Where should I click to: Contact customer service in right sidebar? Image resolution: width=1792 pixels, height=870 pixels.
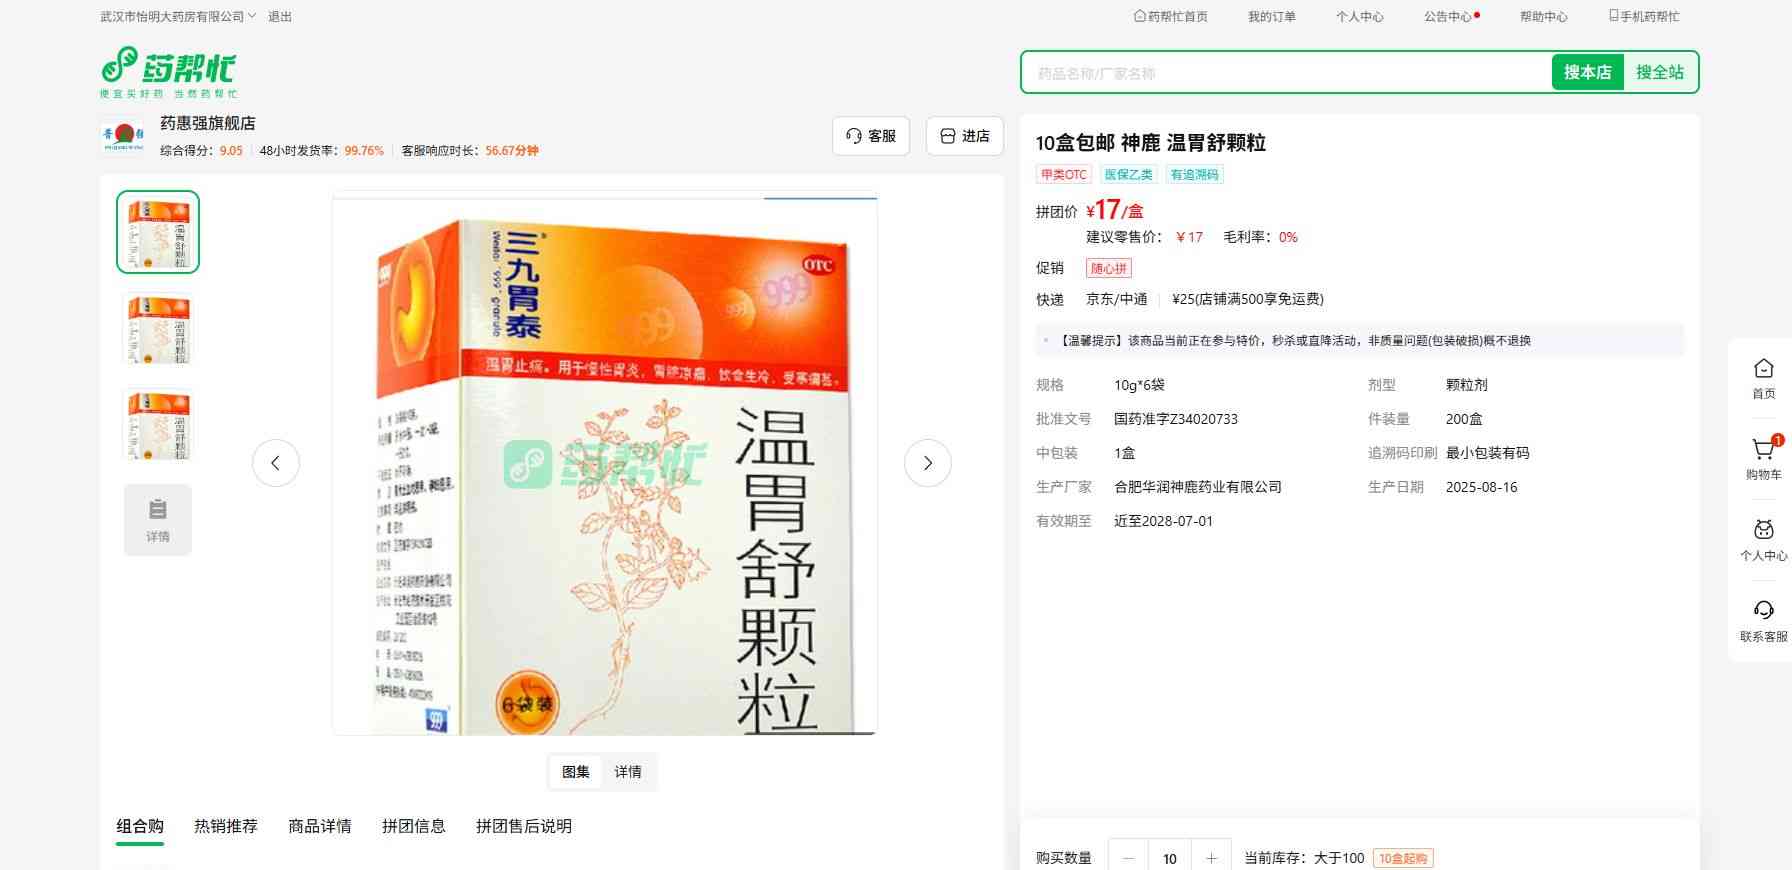1763,620
